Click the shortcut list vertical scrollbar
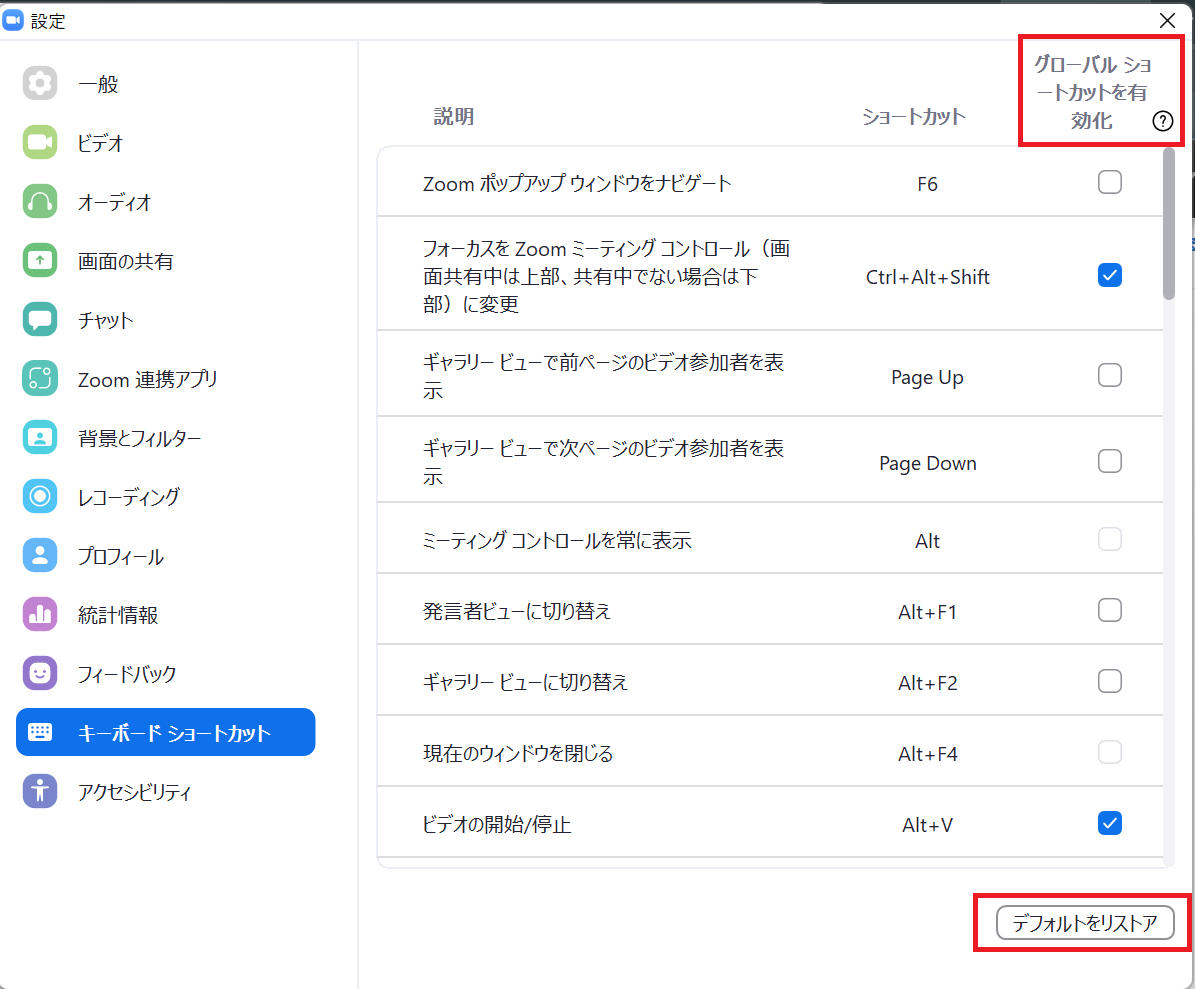Screen dimensions: 1195x989 point(1168,224)
